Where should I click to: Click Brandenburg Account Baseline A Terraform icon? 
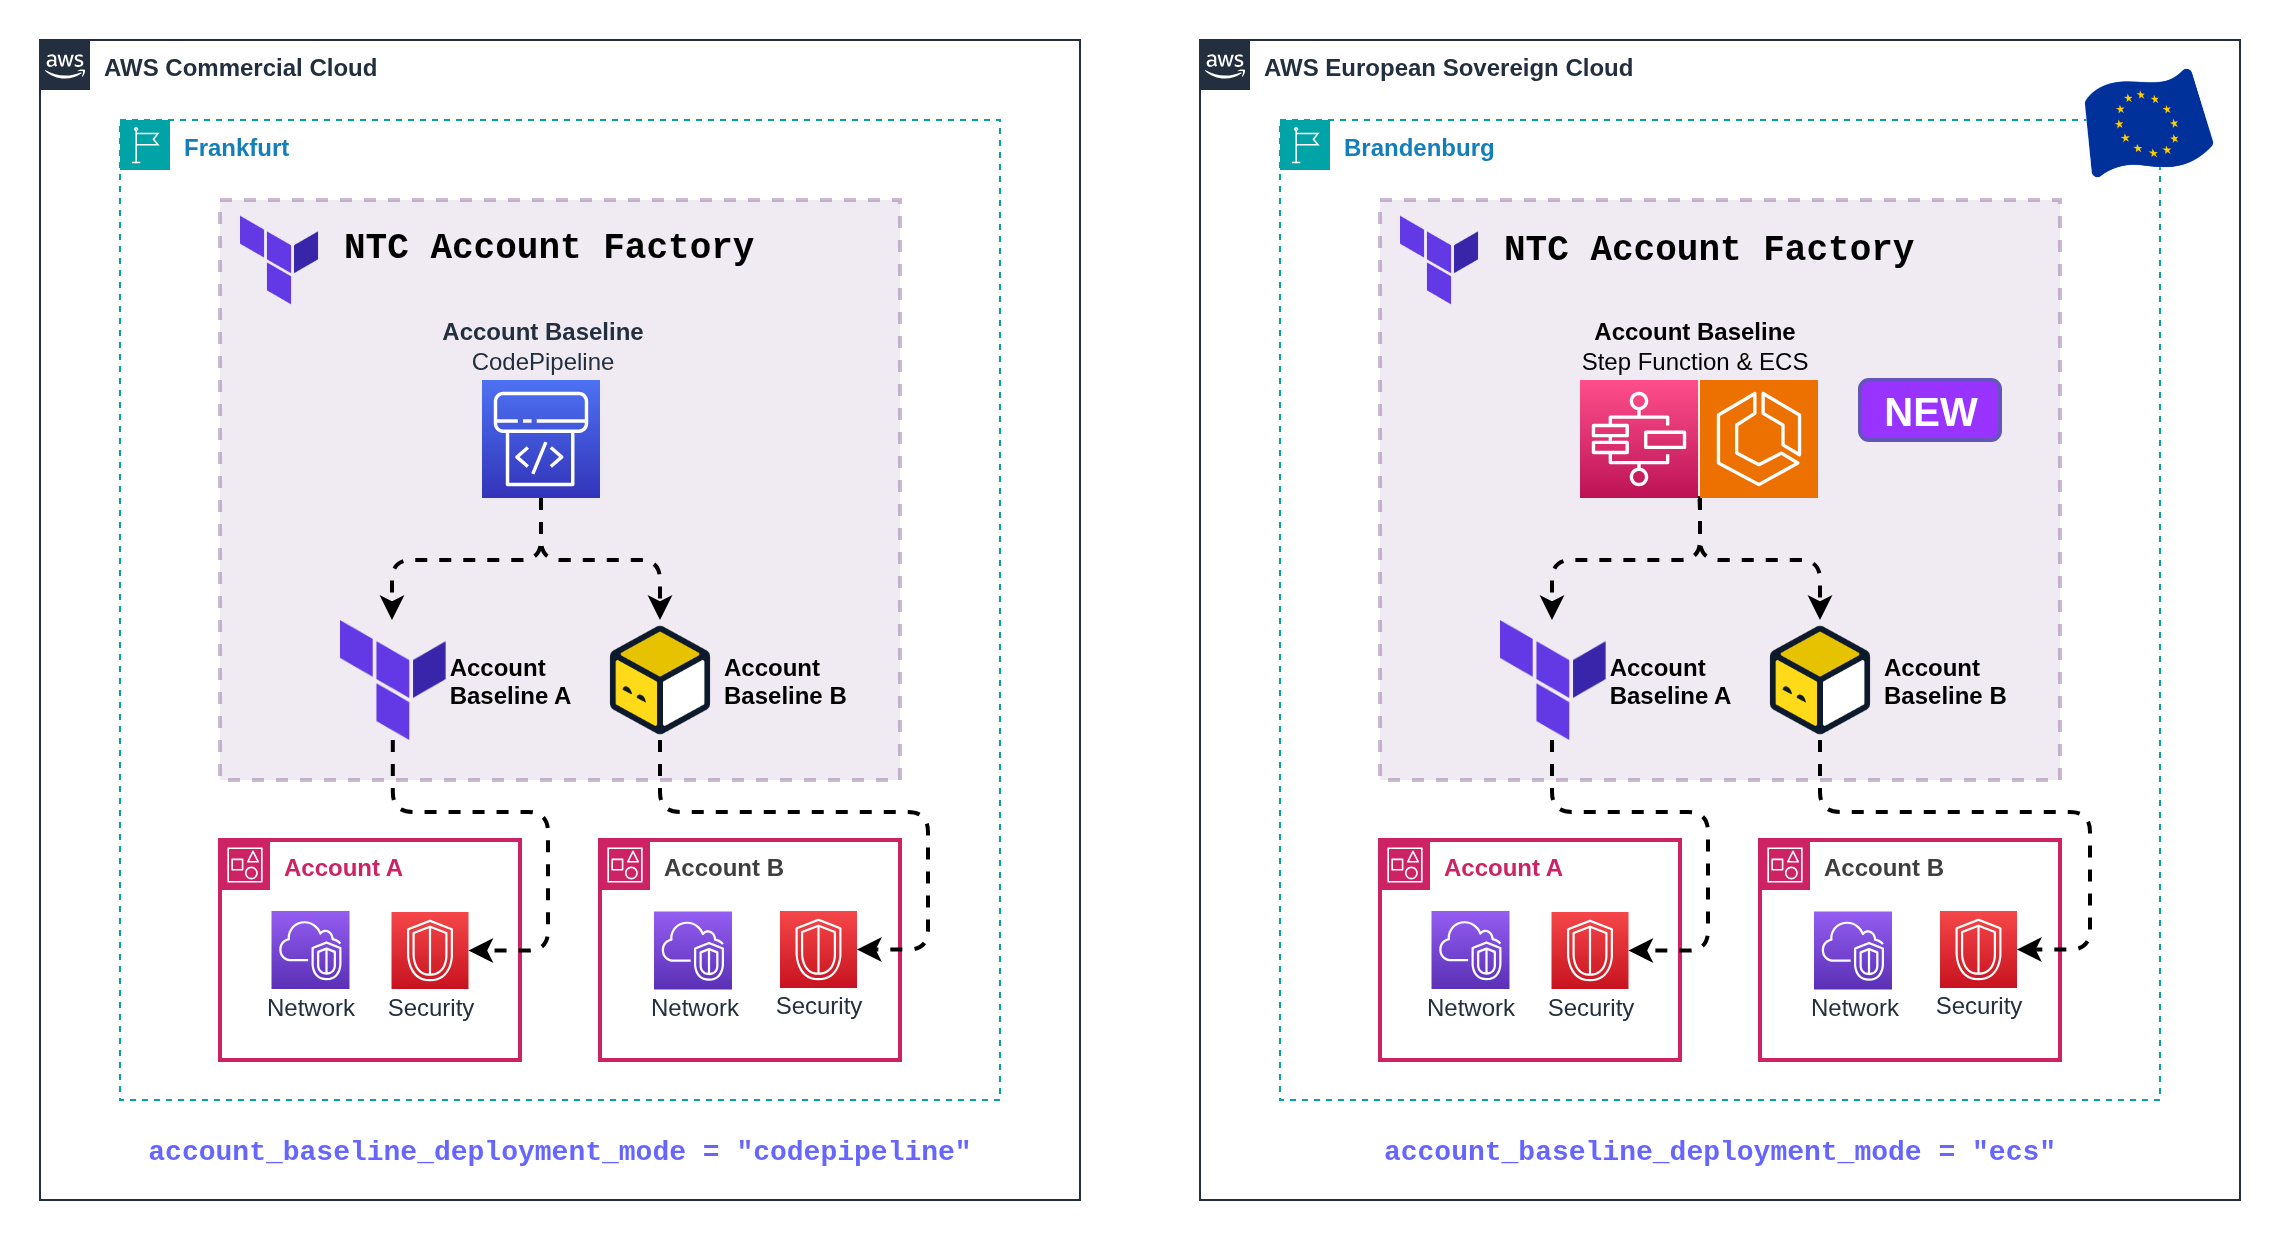click(1553, 680)
